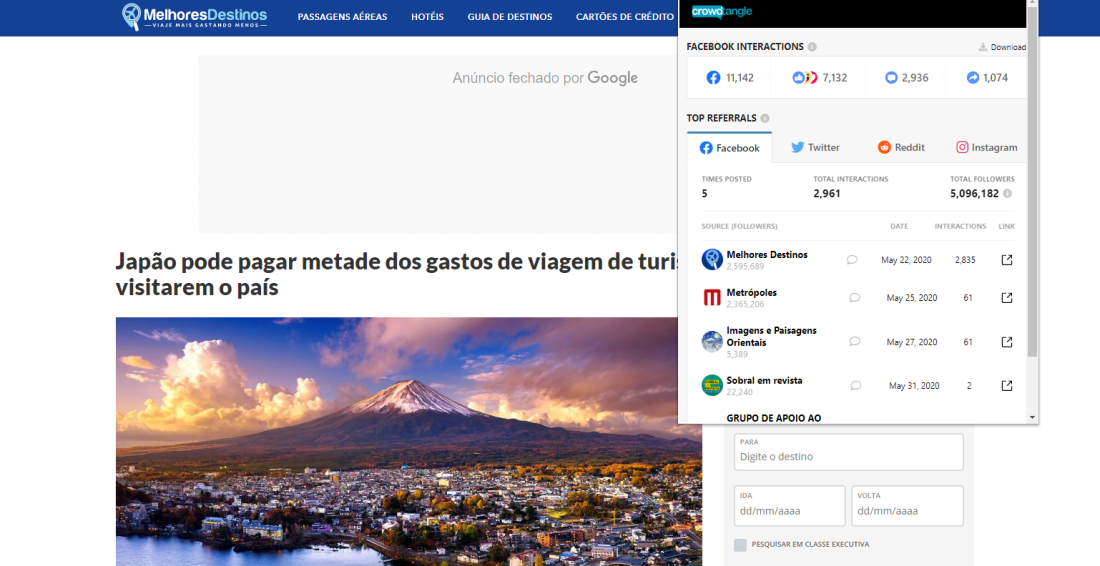This screenshot has height=566, width=1100.
Task: Open Cartões de Crédito menu item
Action: coord(625,17)
